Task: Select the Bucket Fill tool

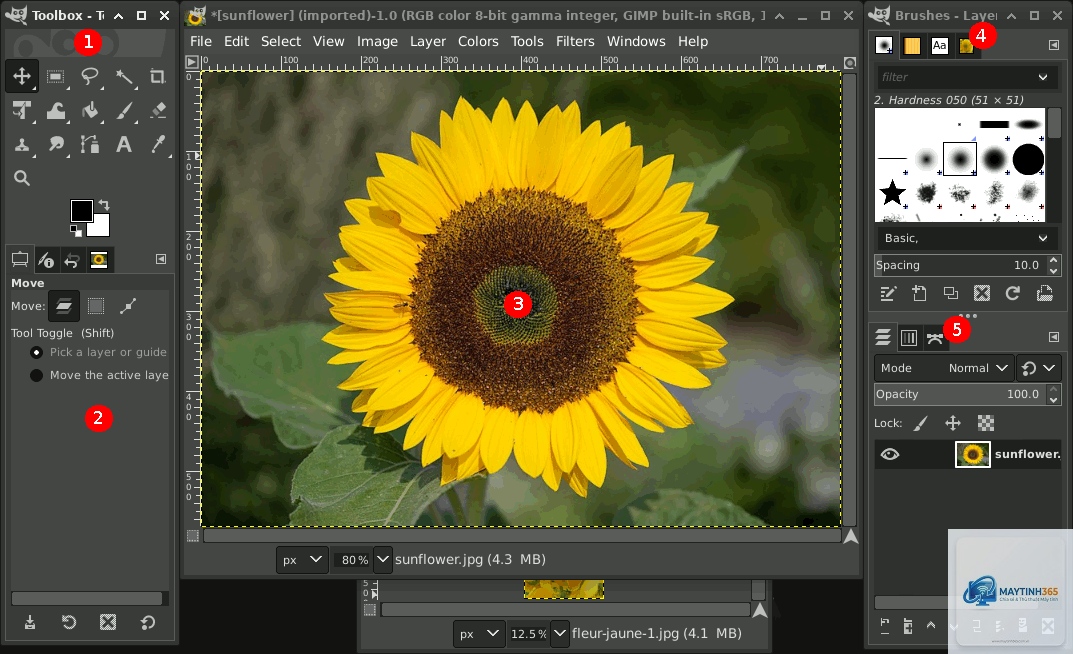Action: [90, 110]
